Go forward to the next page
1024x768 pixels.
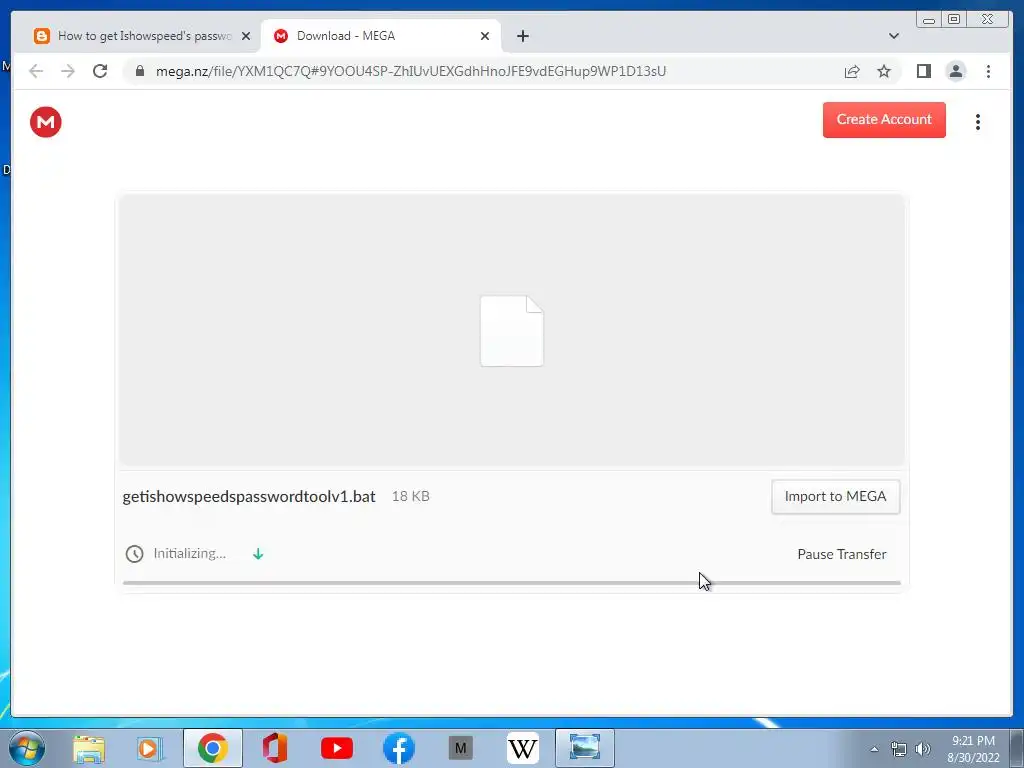point(68,71)
